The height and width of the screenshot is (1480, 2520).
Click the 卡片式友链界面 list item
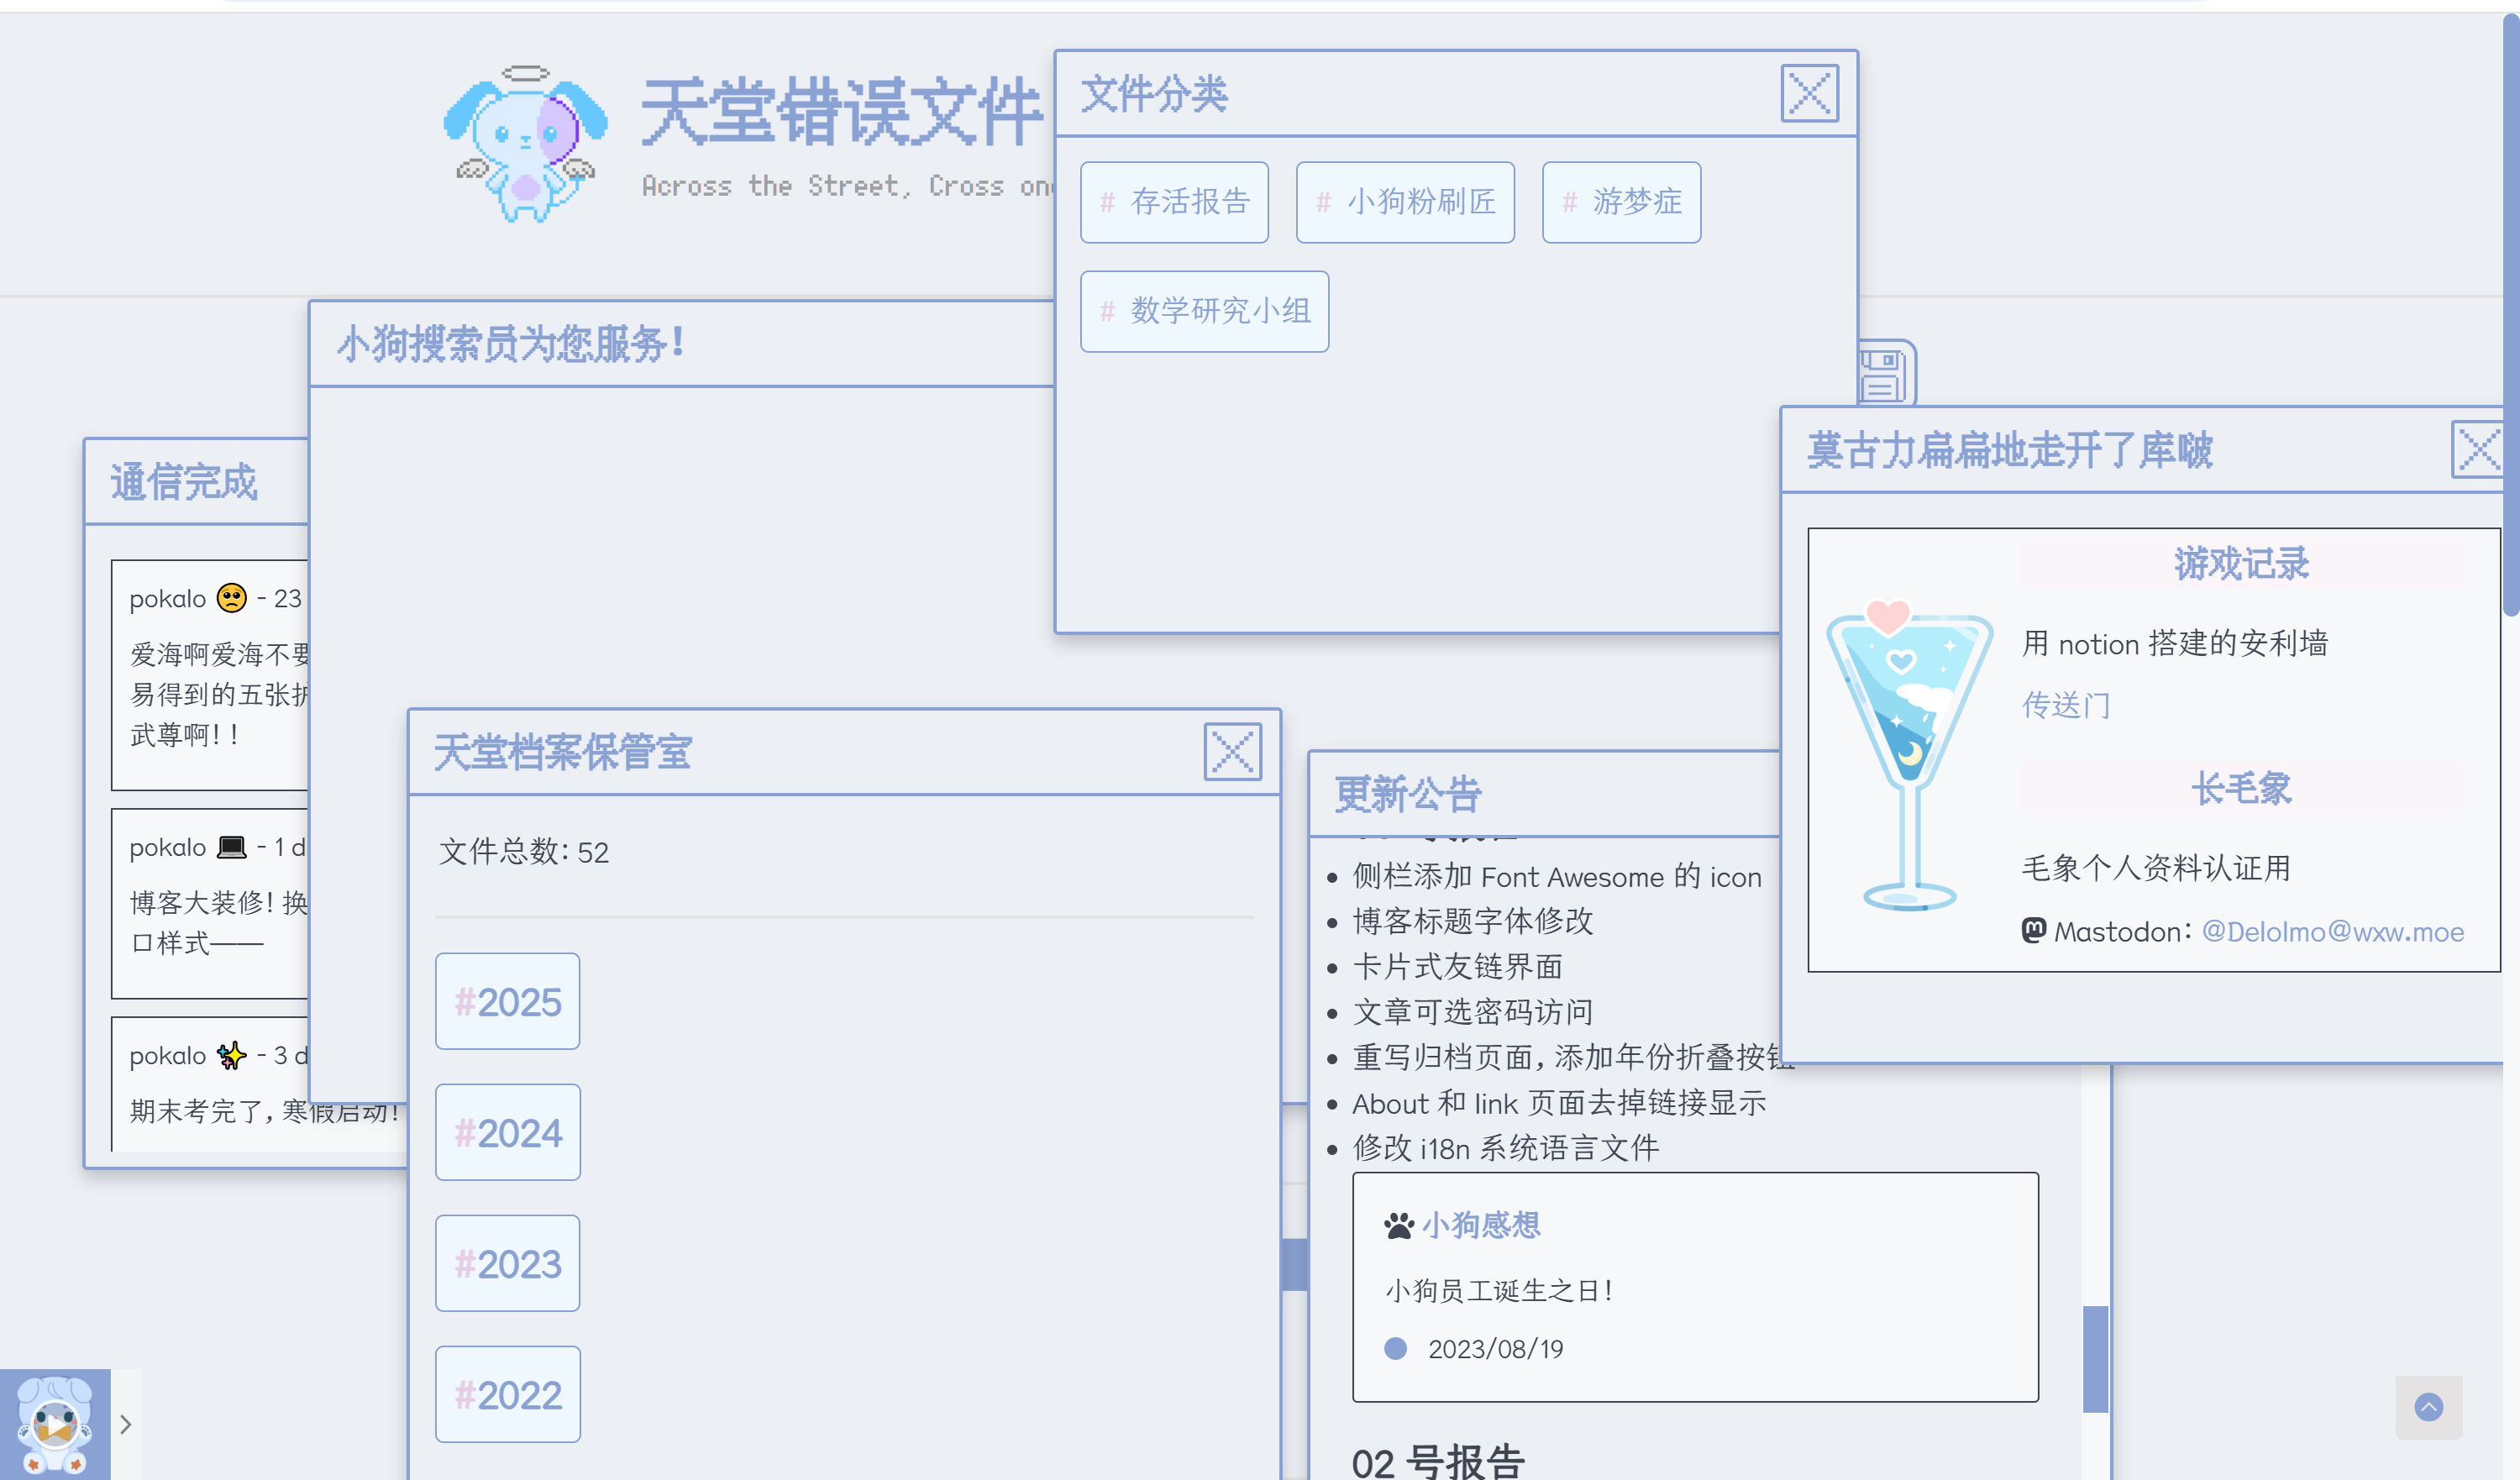point(1457,967)
